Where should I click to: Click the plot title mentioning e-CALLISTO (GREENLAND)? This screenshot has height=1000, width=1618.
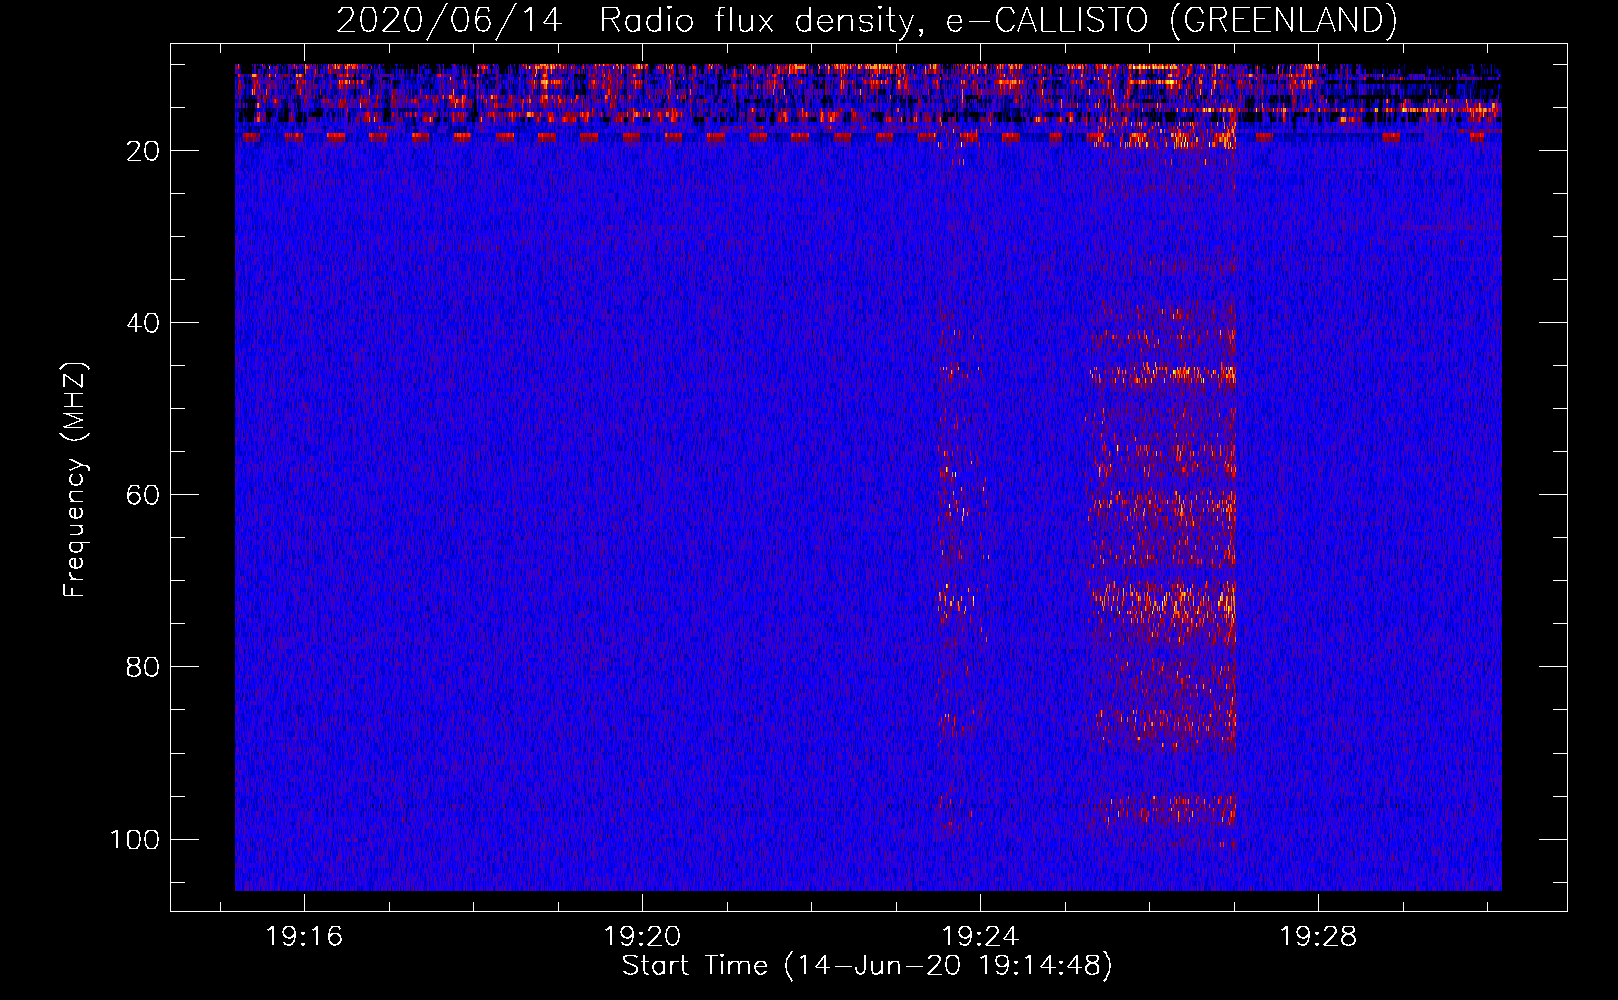tap(866, 20)
